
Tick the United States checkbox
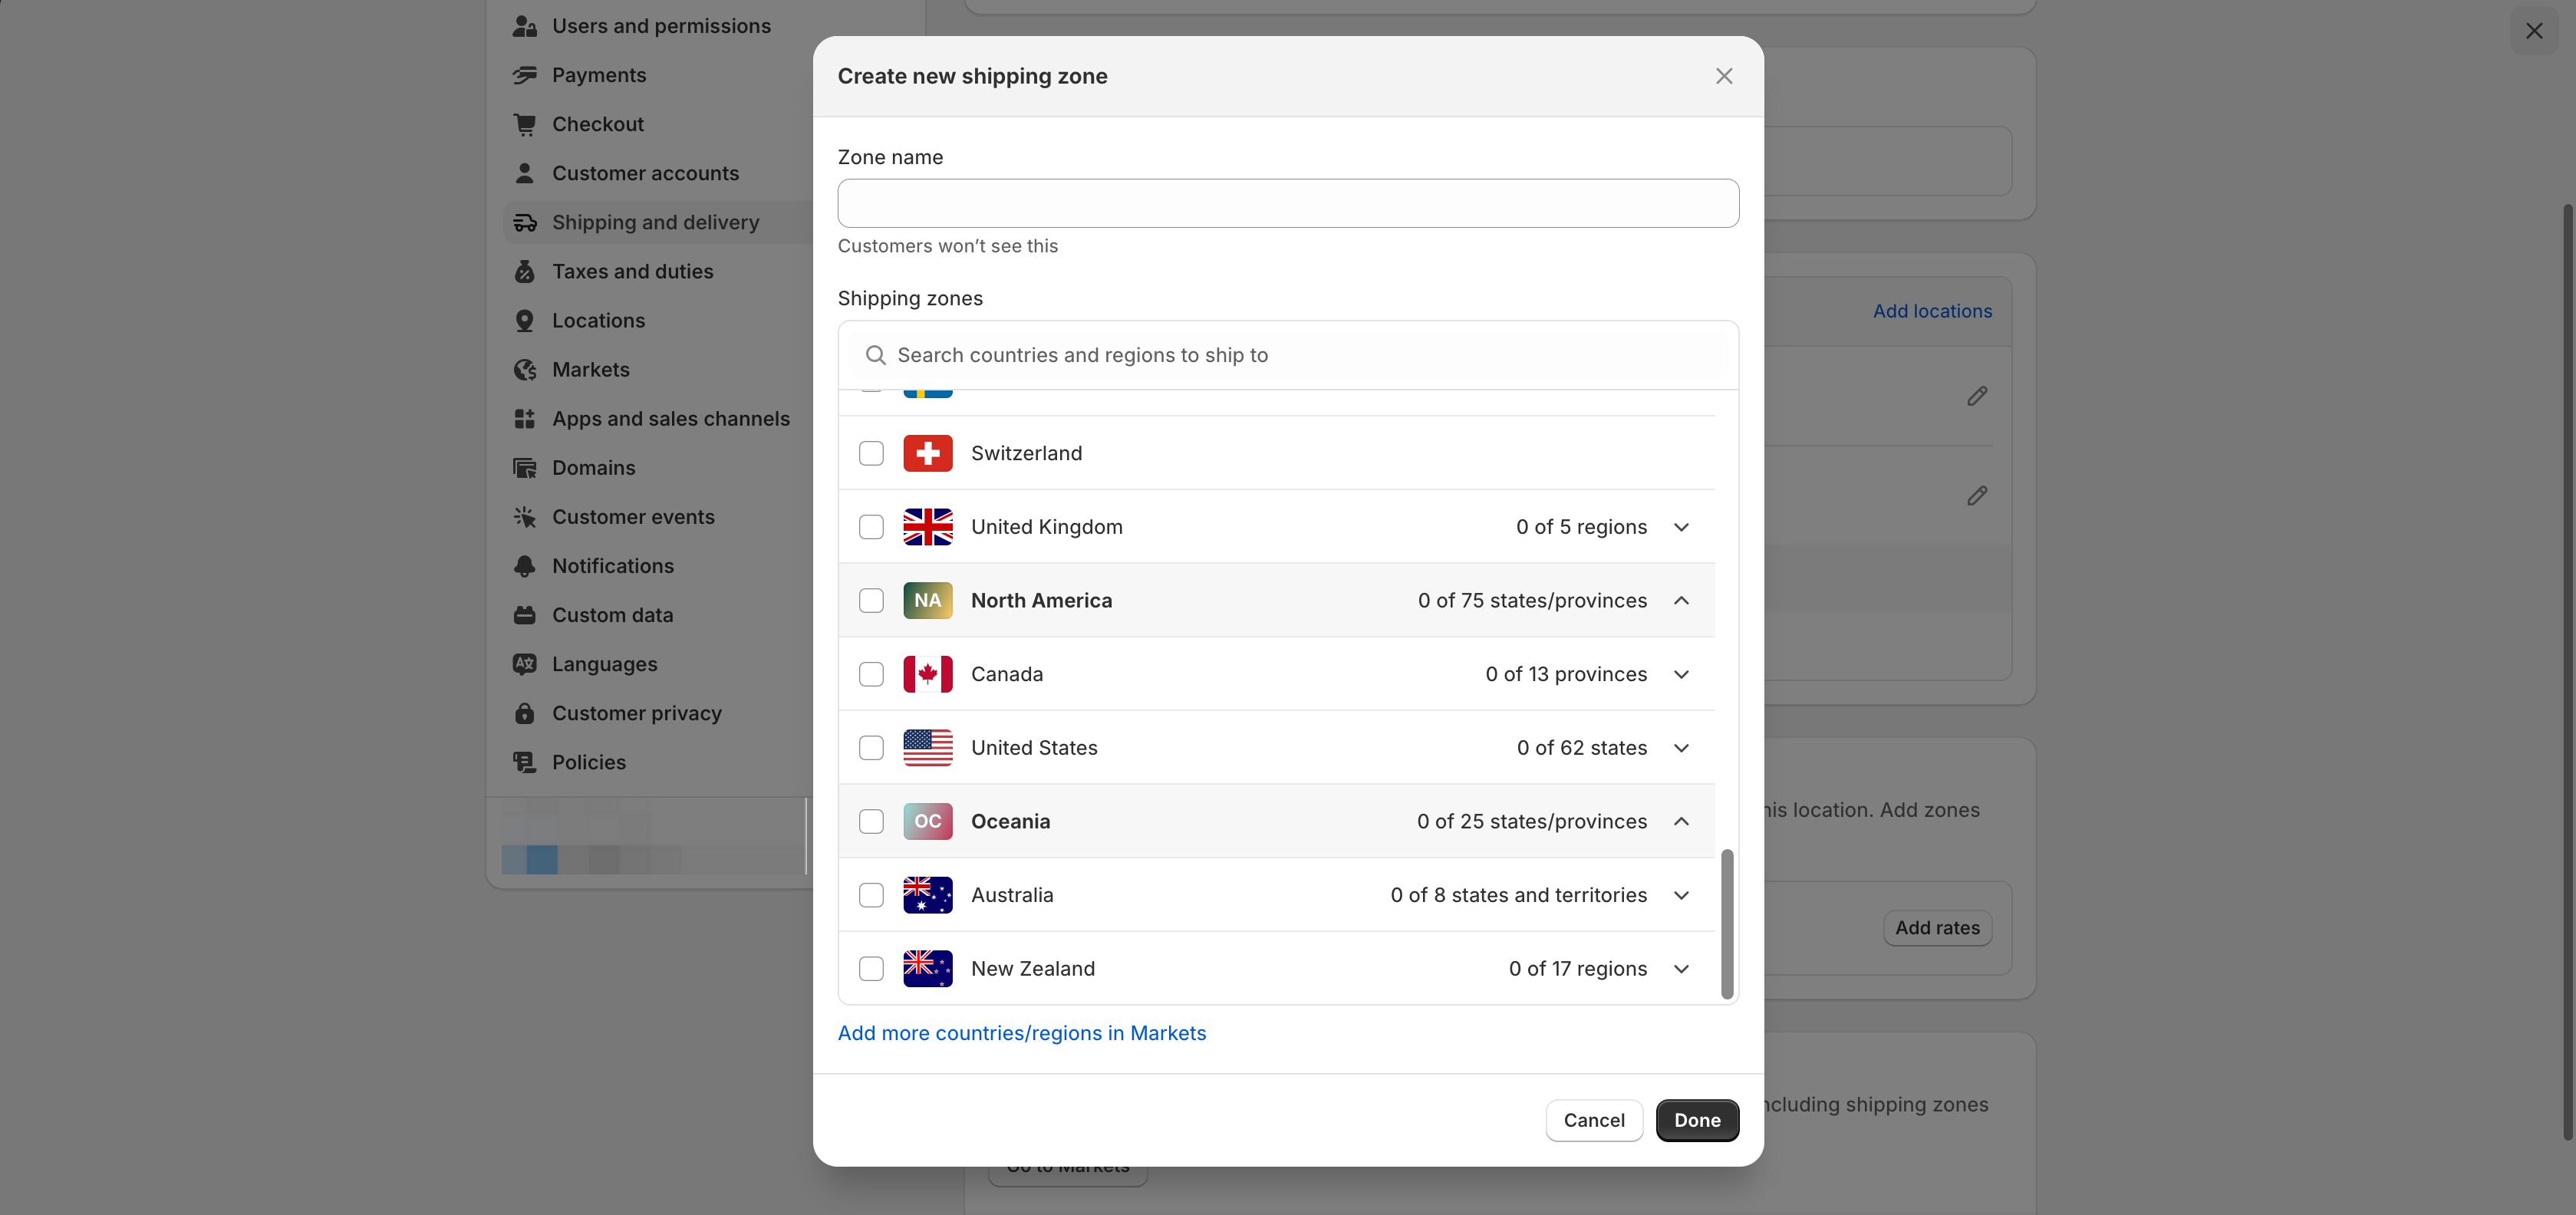tap(871, 748)
